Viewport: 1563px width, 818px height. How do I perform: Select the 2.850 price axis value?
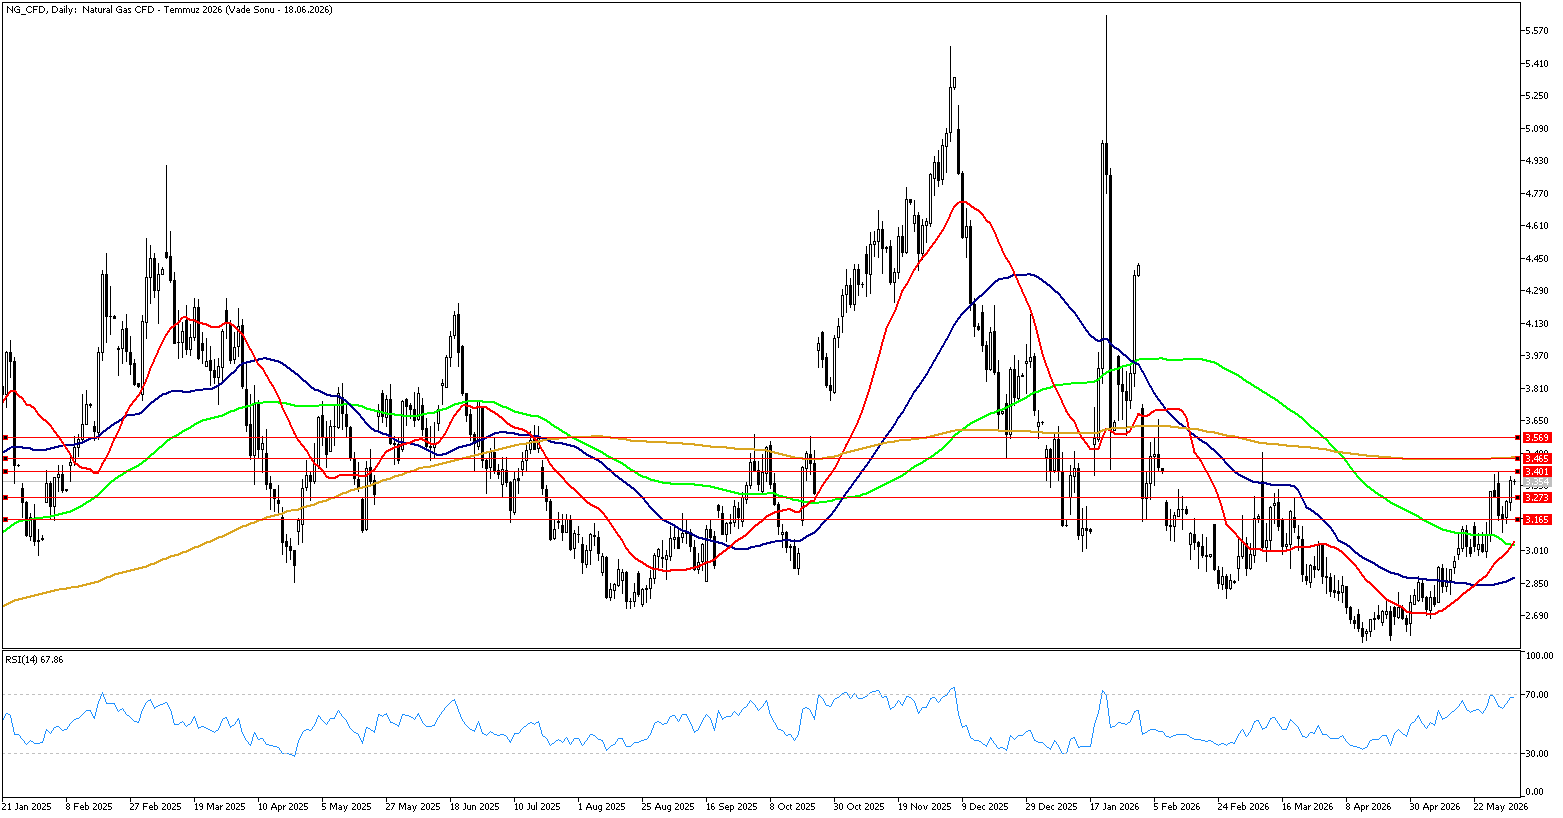(x=1538, y=583)
